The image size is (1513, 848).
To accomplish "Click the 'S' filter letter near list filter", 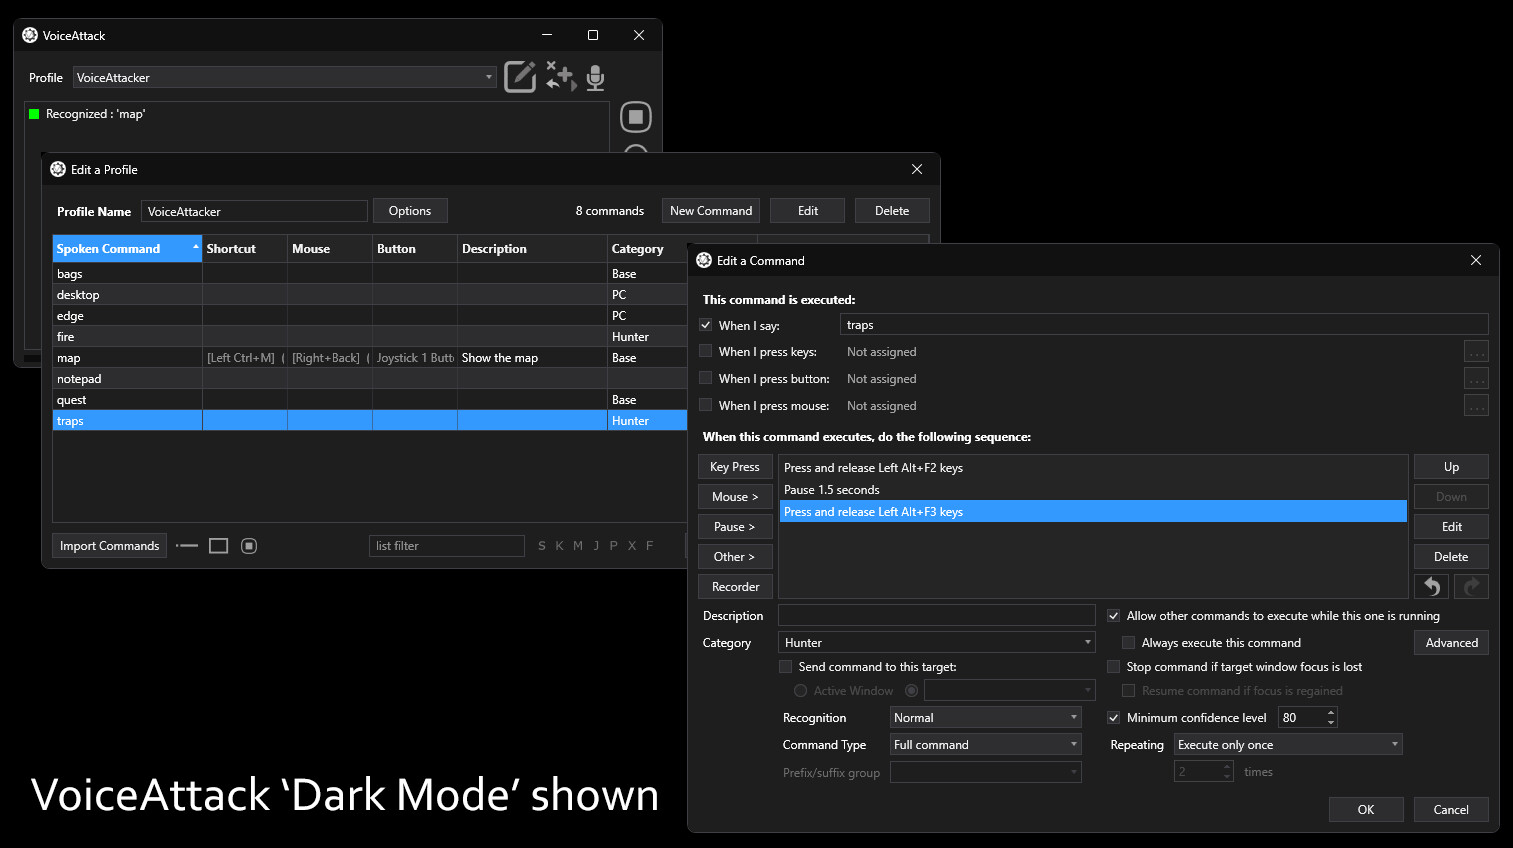I will [x=541, y=545].
